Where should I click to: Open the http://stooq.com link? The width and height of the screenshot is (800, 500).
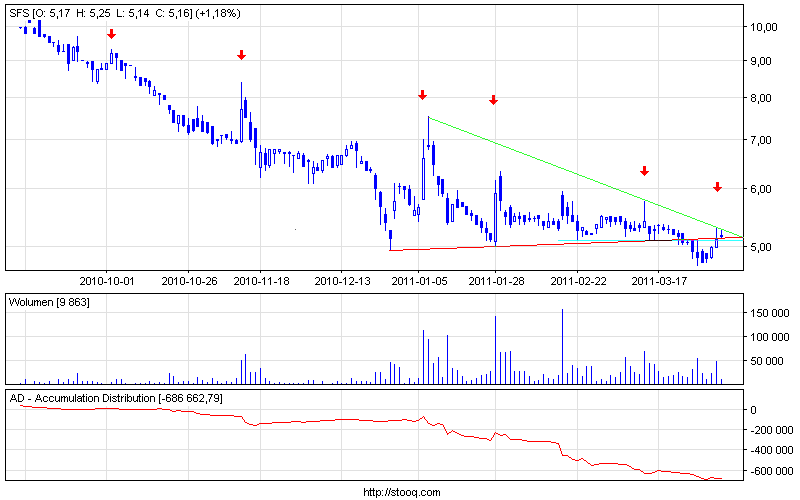(402, 492)
